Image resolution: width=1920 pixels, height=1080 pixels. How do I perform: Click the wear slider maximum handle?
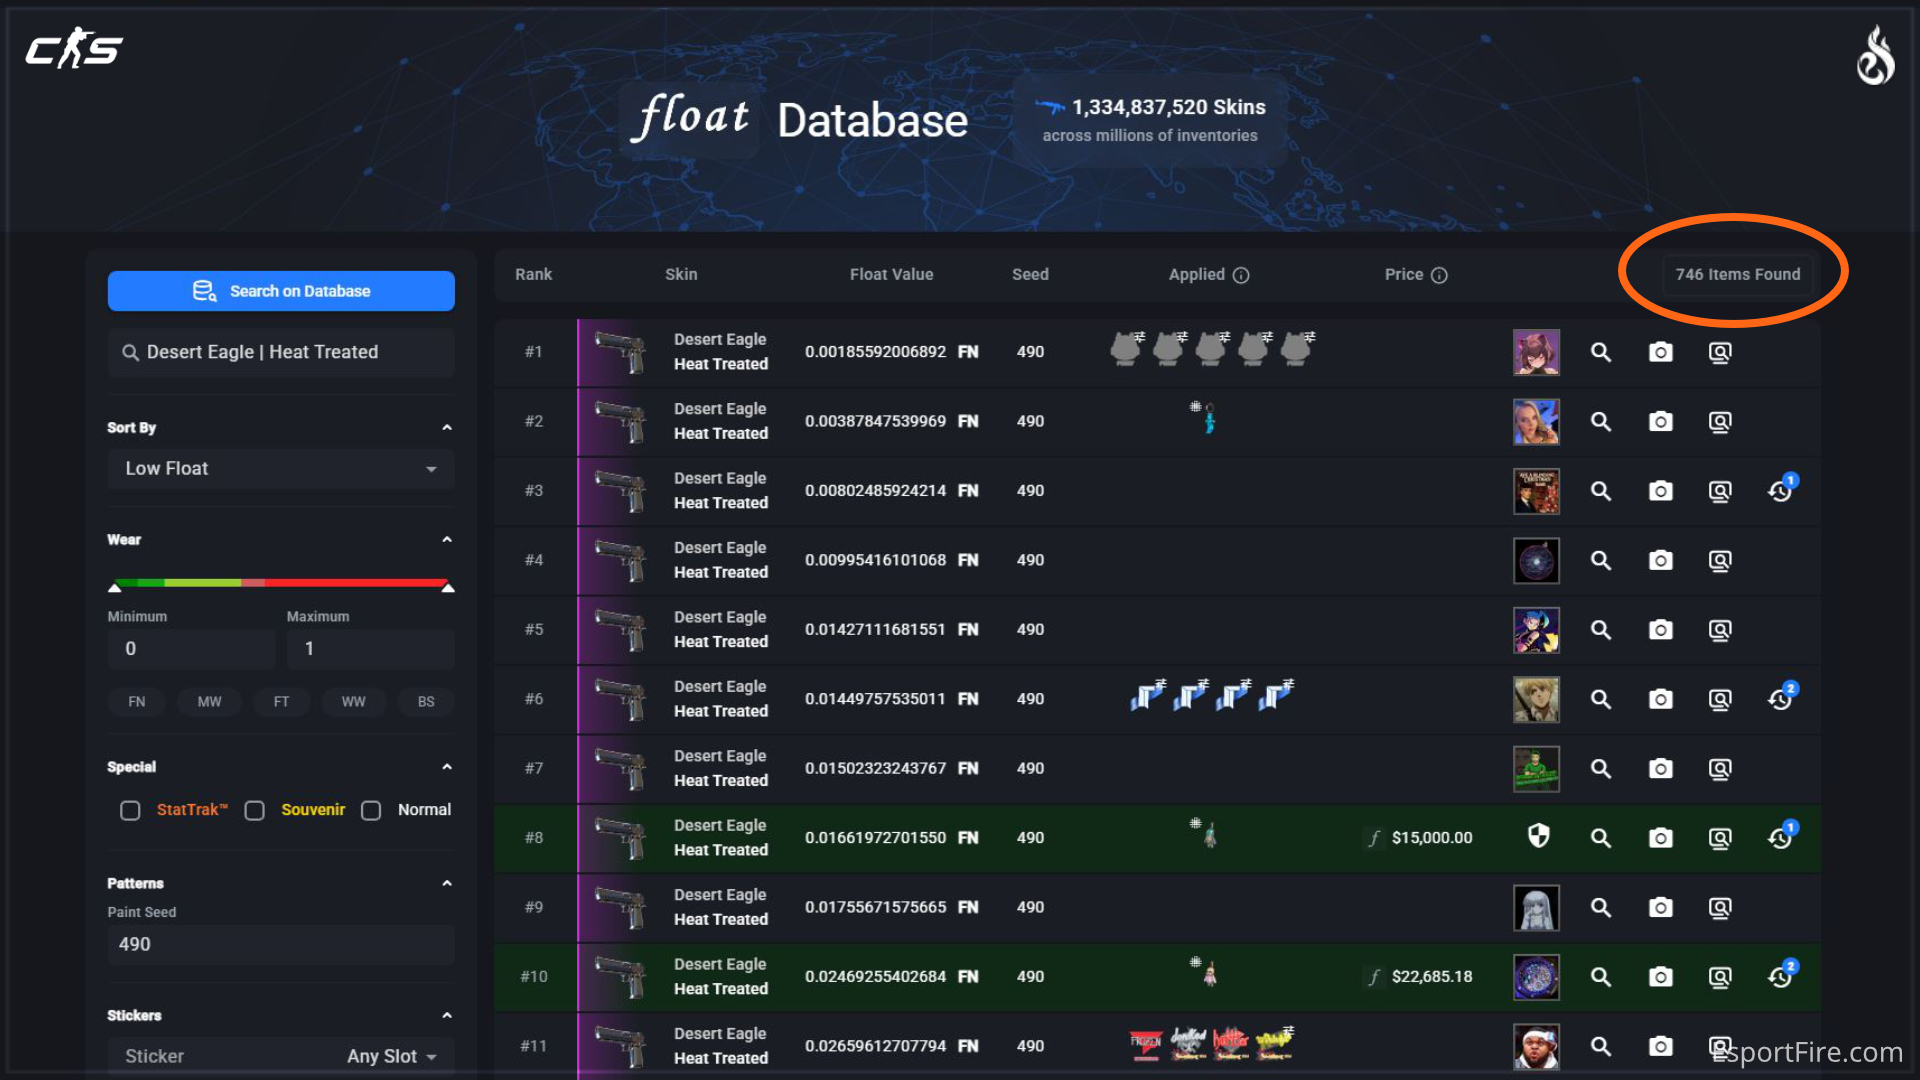[x=448, y=587]
